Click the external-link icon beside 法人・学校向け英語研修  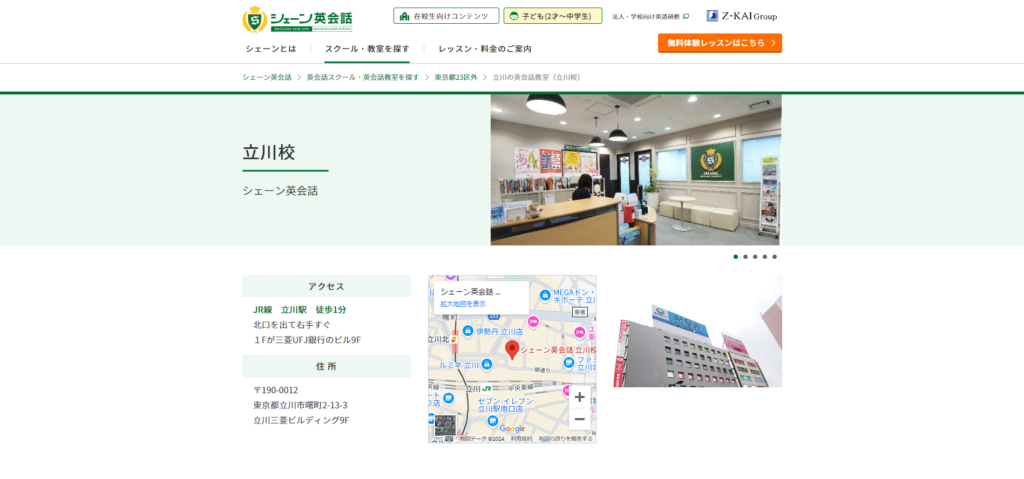(686, 16)
